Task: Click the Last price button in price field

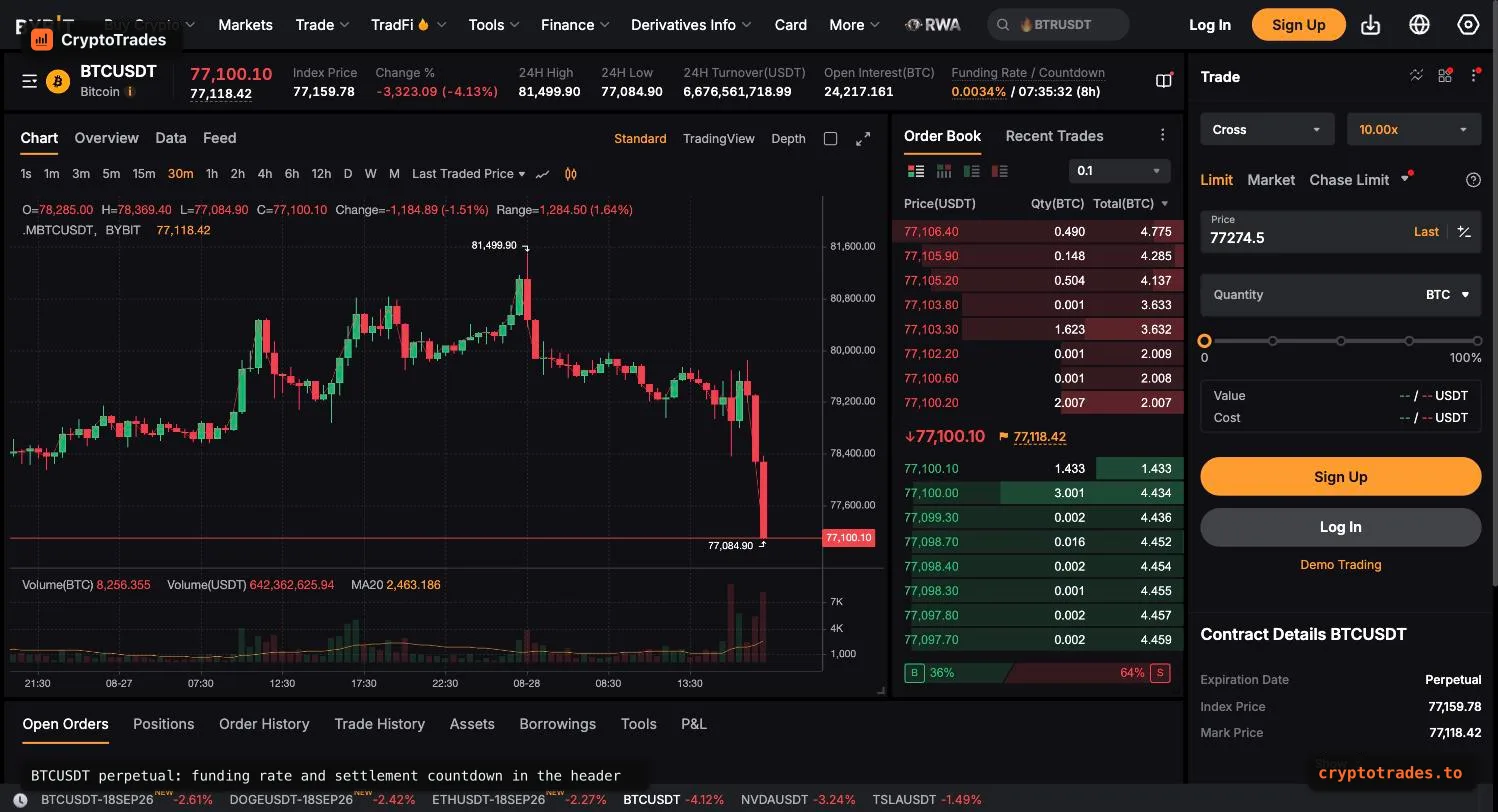Action: click(x=1426, y=232)
